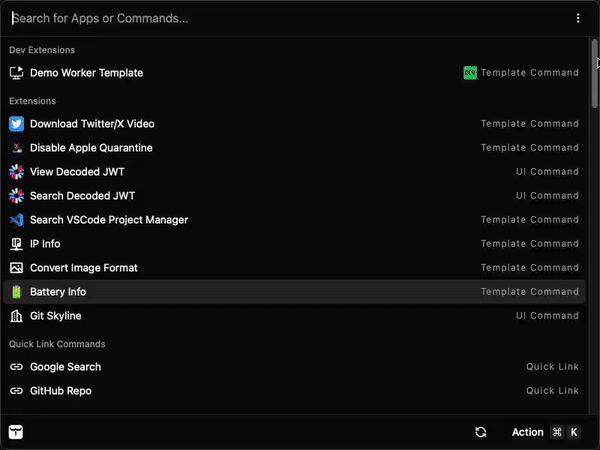Viewport: 600px width, 450px height.
Task: Click the app logo in the footer
Action: click(x=16, y=432)
